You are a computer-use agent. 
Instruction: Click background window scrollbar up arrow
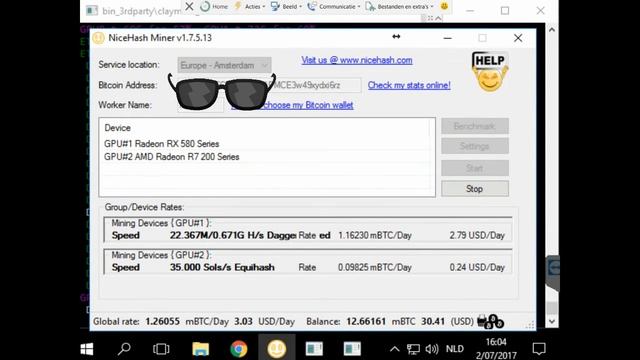pyautogui.click(x=552, y=30)
